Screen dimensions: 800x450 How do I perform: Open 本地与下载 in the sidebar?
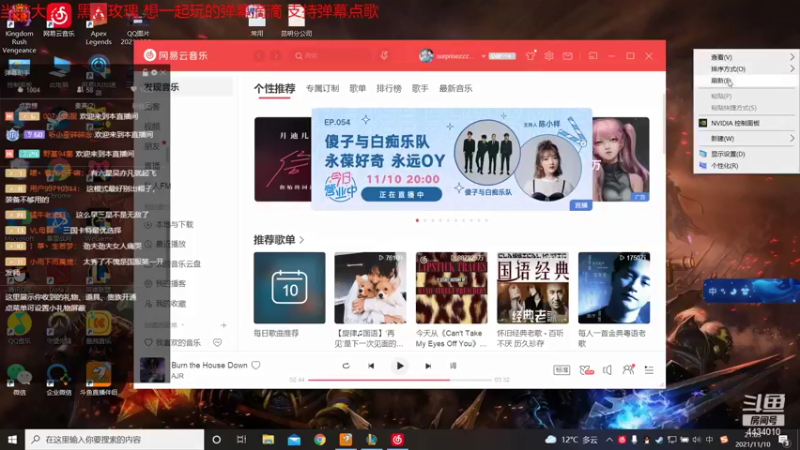pos(174,224)
